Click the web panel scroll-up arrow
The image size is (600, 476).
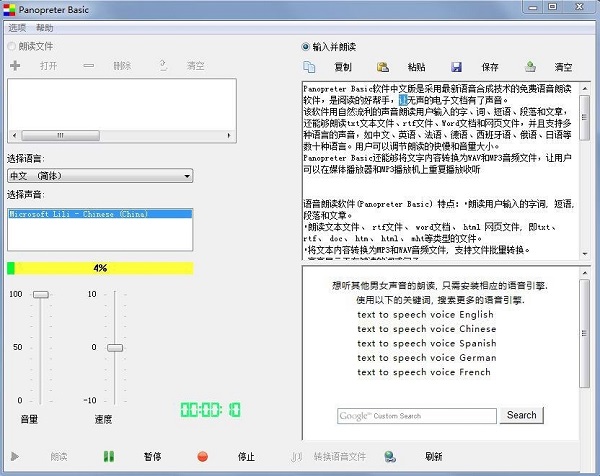585,273
